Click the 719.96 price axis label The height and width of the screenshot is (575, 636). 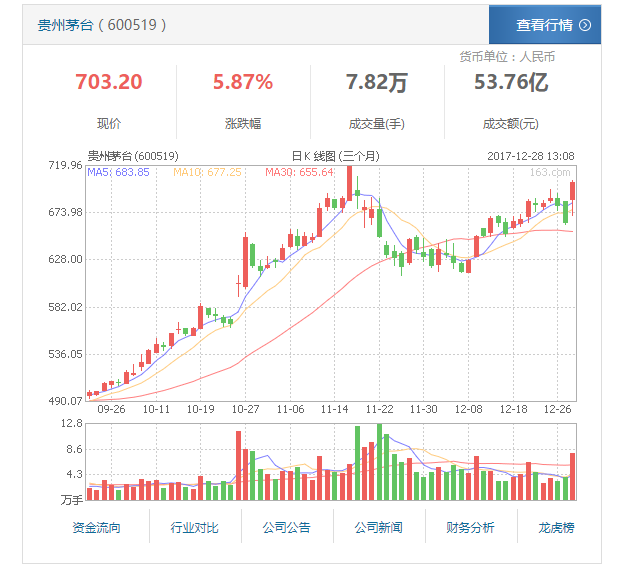65,165
